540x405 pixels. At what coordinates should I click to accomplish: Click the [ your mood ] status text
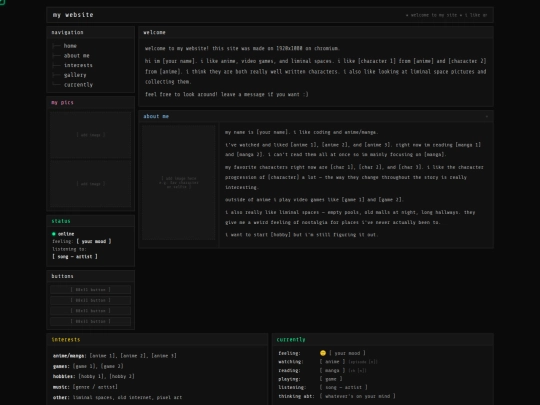(x=94, y=241)
